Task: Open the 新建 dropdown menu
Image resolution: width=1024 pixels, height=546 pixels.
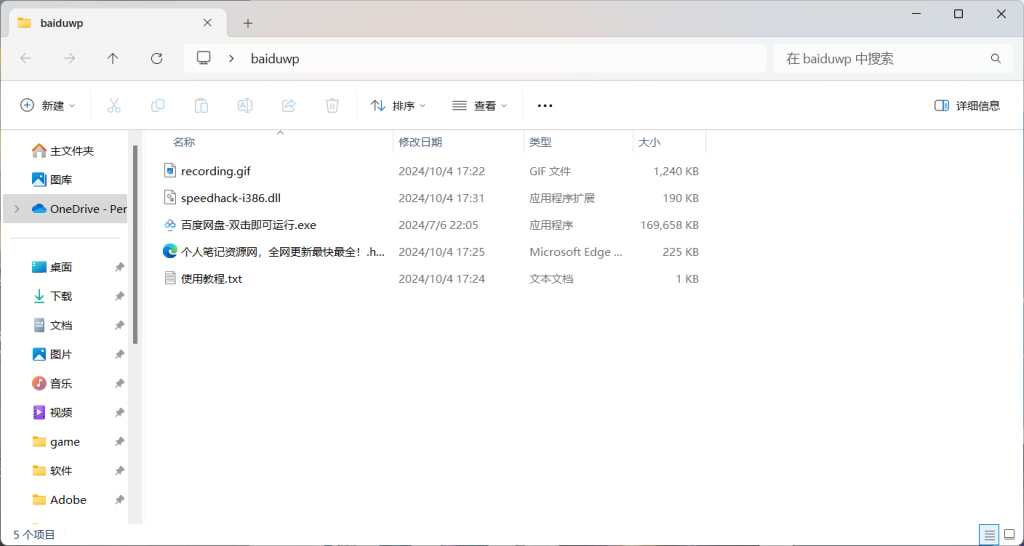Action: (x=48, y=105)
